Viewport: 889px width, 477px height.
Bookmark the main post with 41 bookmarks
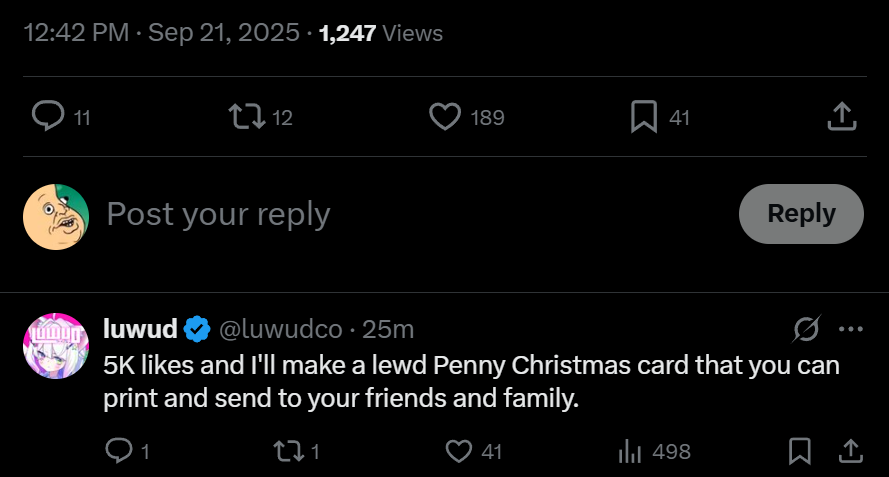(643, 117)
